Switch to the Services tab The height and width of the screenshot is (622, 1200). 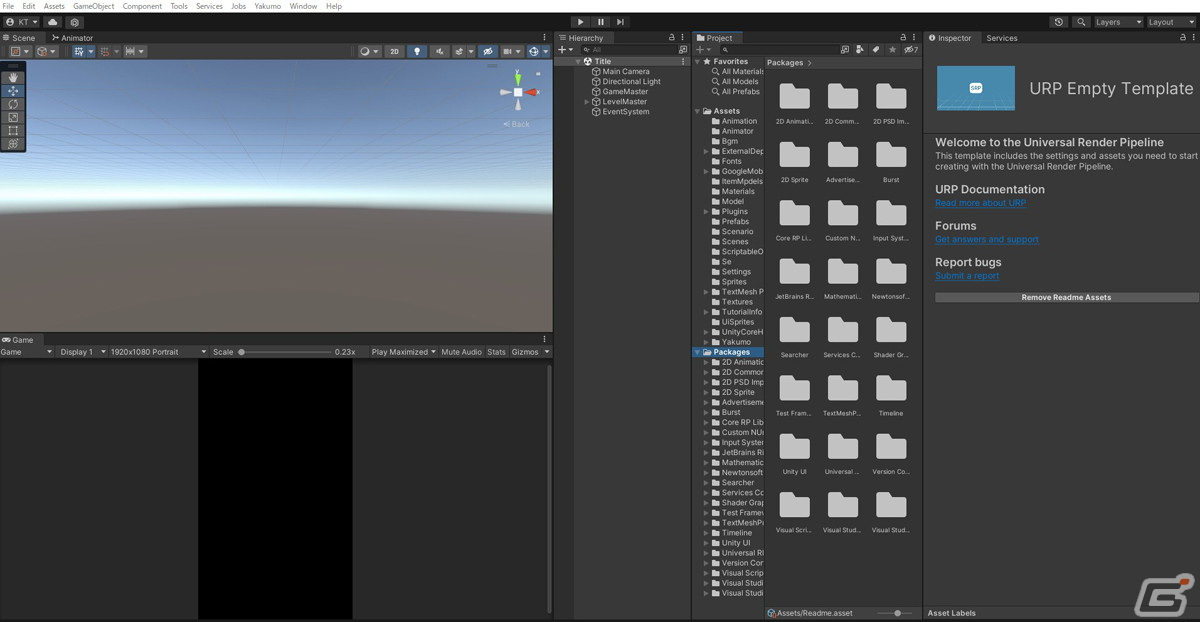coord(1001,38)
